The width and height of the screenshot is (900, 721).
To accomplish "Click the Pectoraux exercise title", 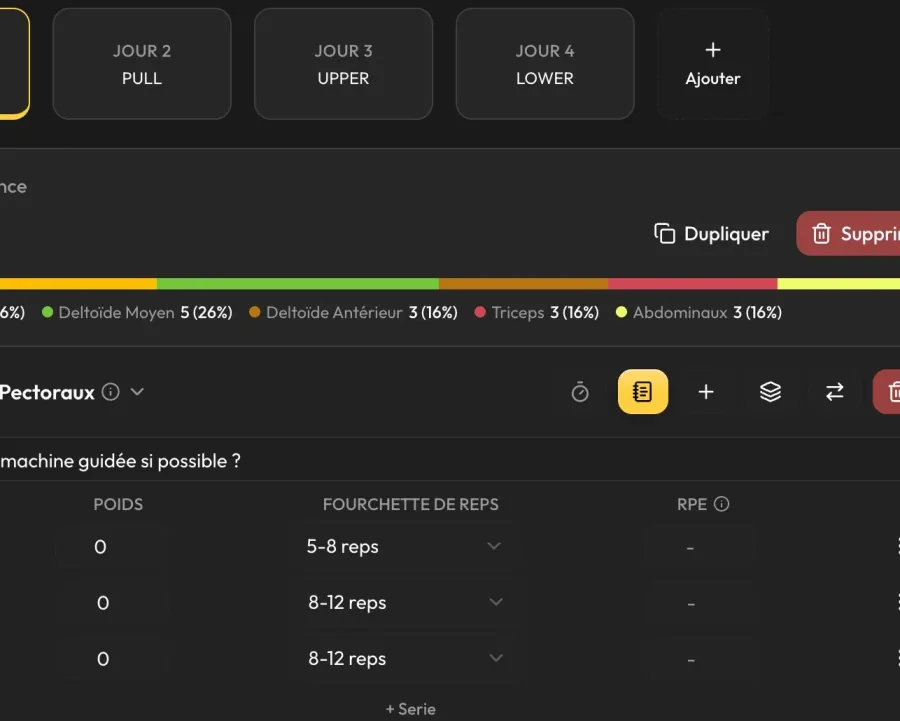I will coord(47,392).
